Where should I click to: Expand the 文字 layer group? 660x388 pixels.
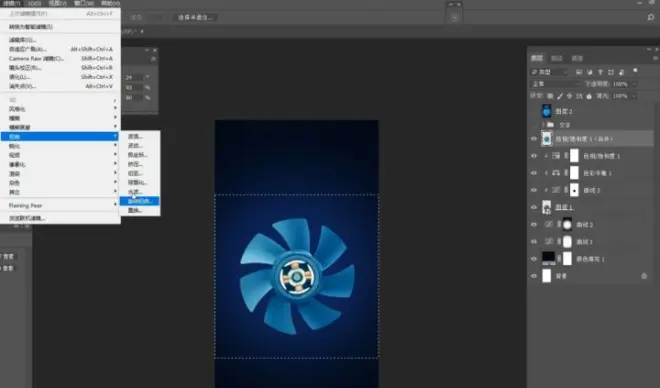(543, 125)
